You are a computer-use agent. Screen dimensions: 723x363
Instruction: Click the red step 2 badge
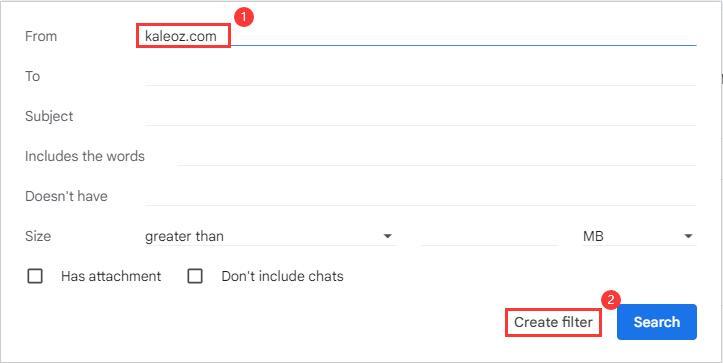coord(611,300)
